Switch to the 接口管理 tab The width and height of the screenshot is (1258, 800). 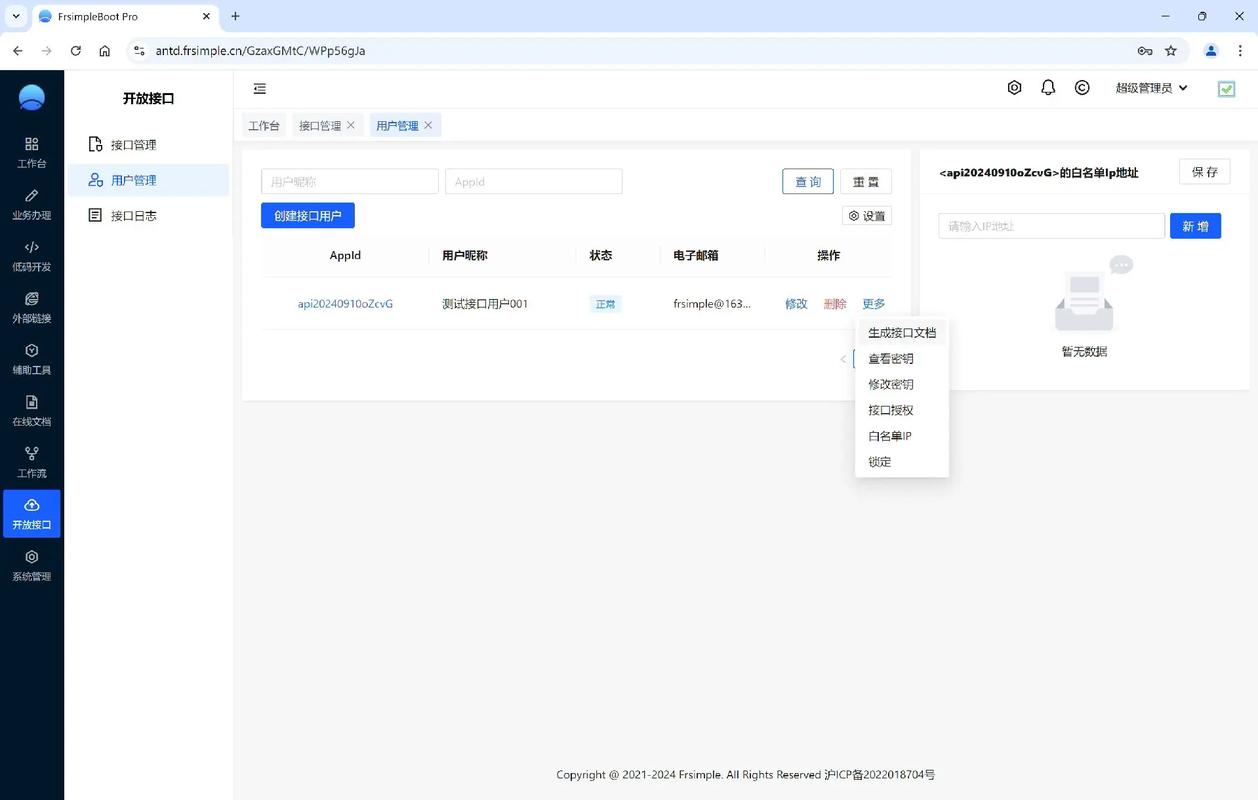coord(321,125)
